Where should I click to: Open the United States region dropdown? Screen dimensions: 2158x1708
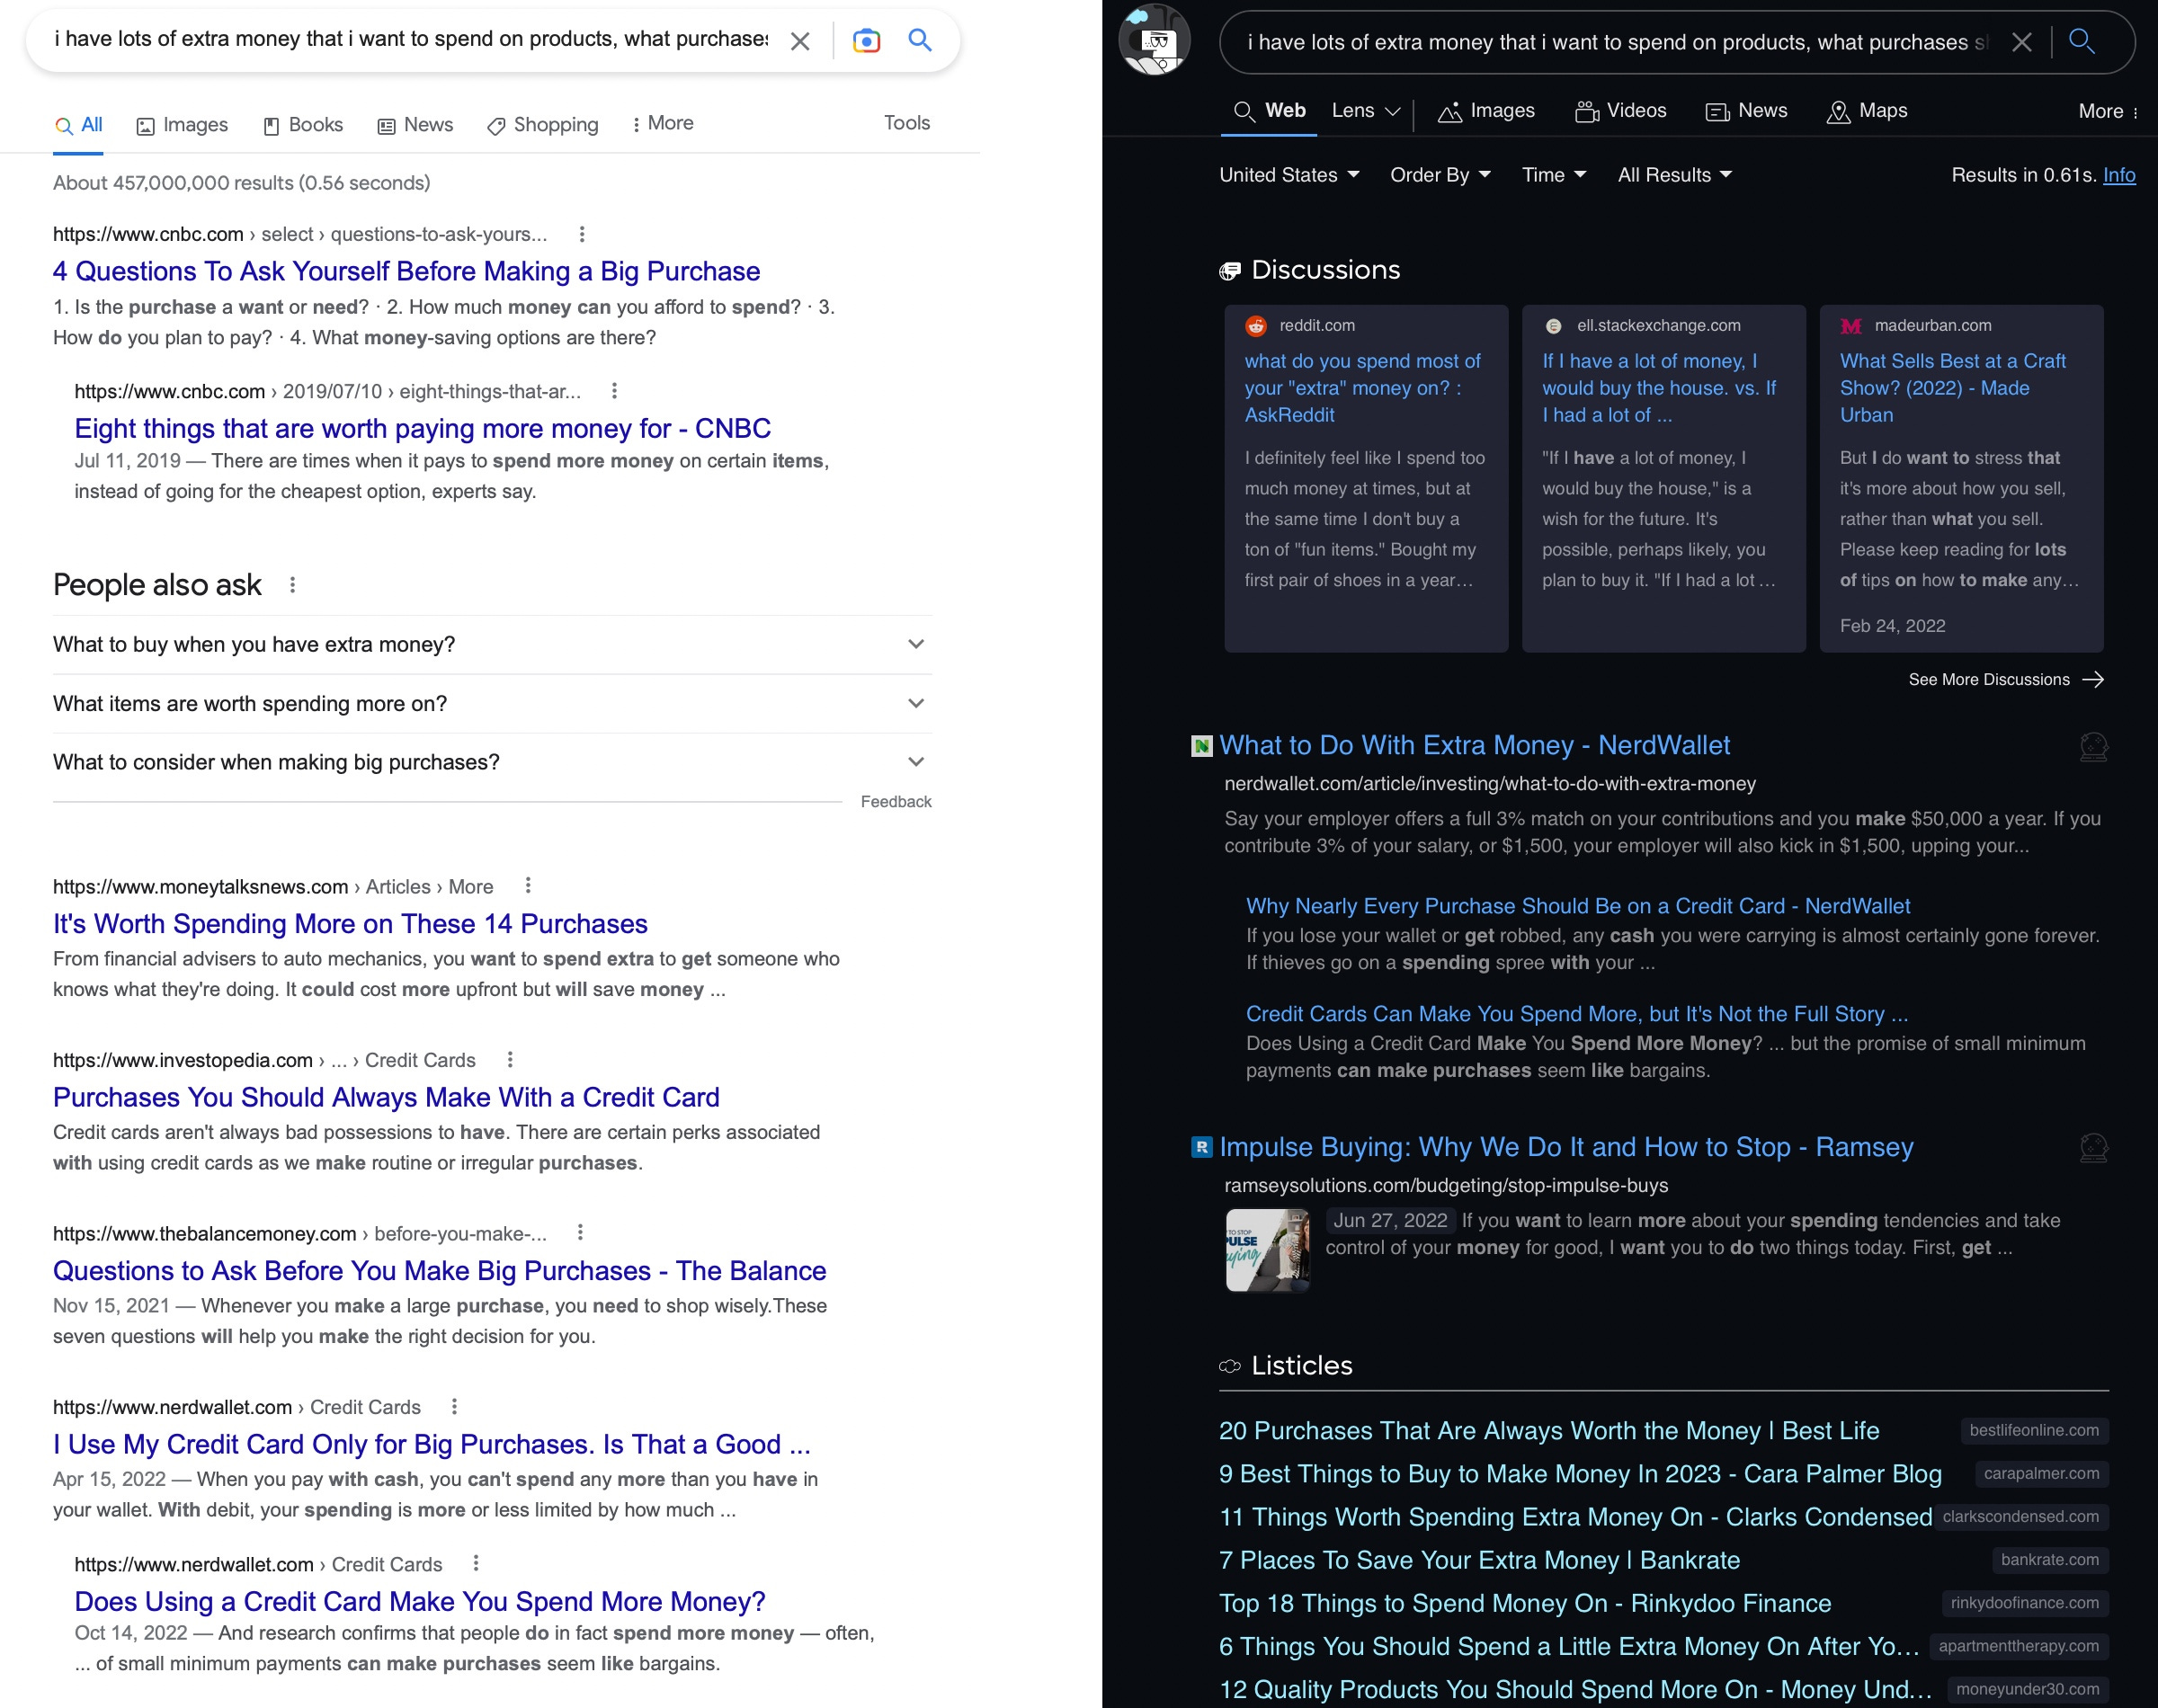coord(1289,175)
